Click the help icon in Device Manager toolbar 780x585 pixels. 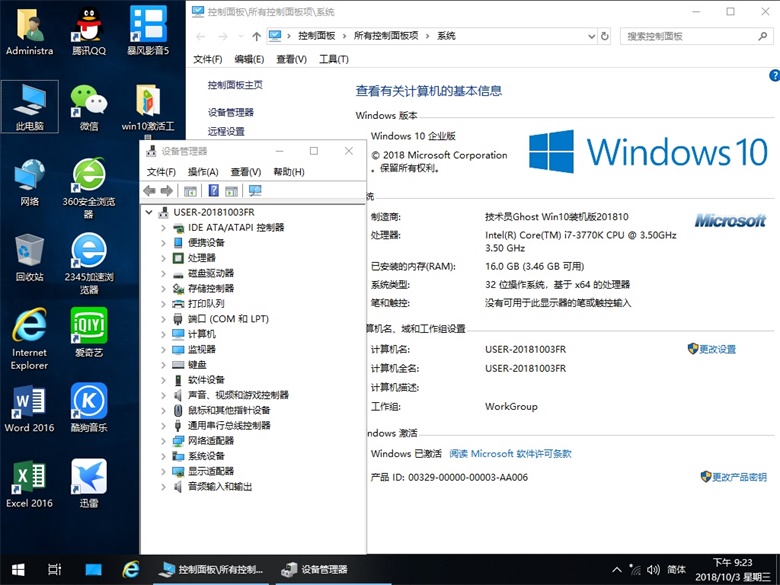tap(212, 191)
